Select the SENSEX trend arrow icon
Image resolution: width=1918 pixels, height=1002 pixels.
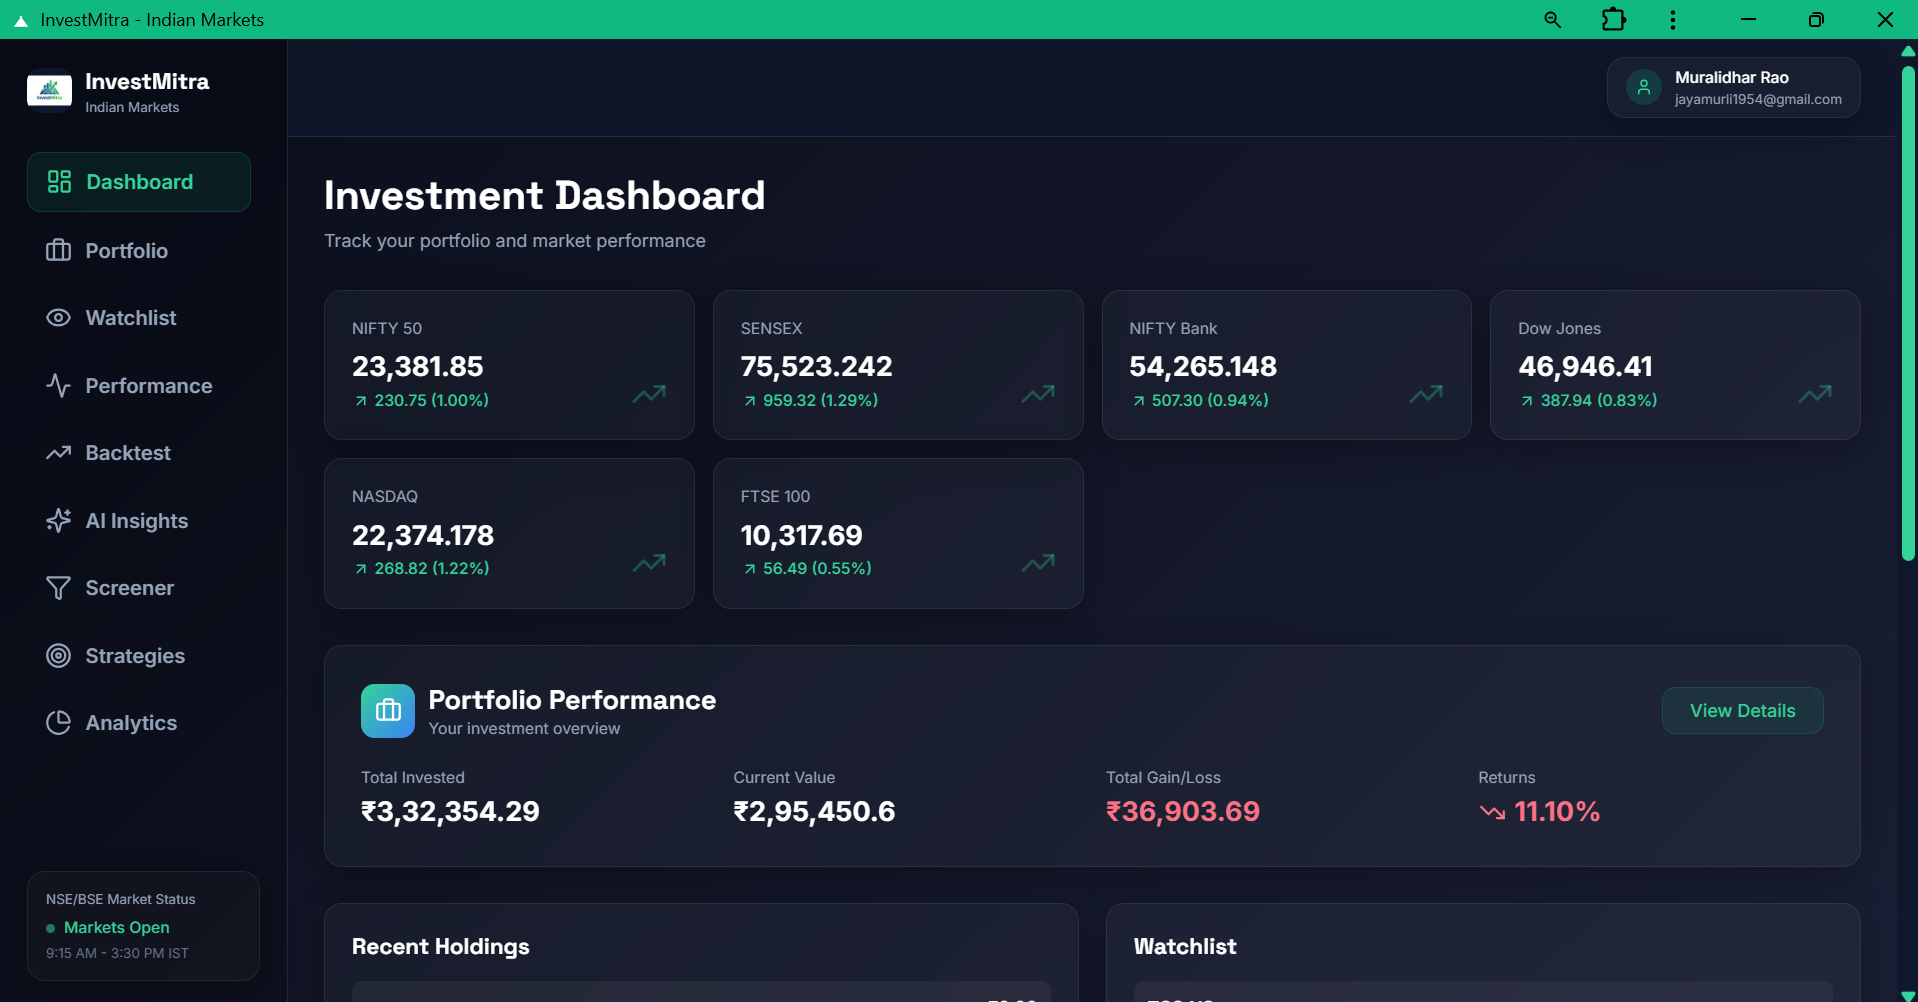point(1037,394)
